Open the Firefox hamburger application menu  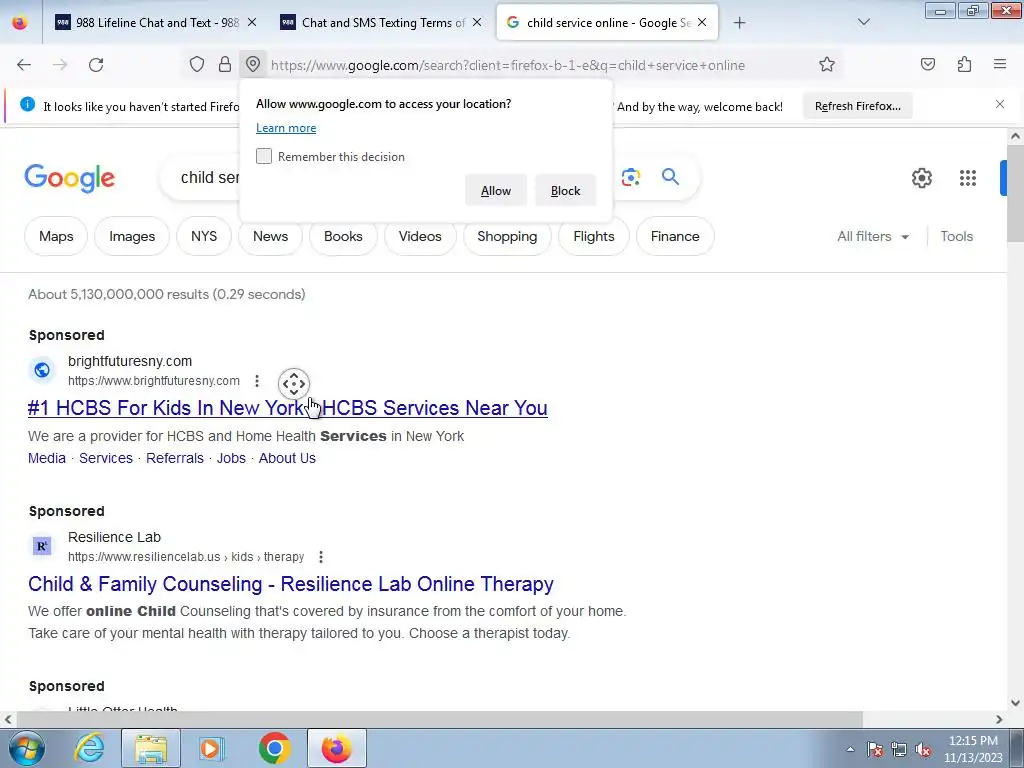click(x=1000, y=64)
